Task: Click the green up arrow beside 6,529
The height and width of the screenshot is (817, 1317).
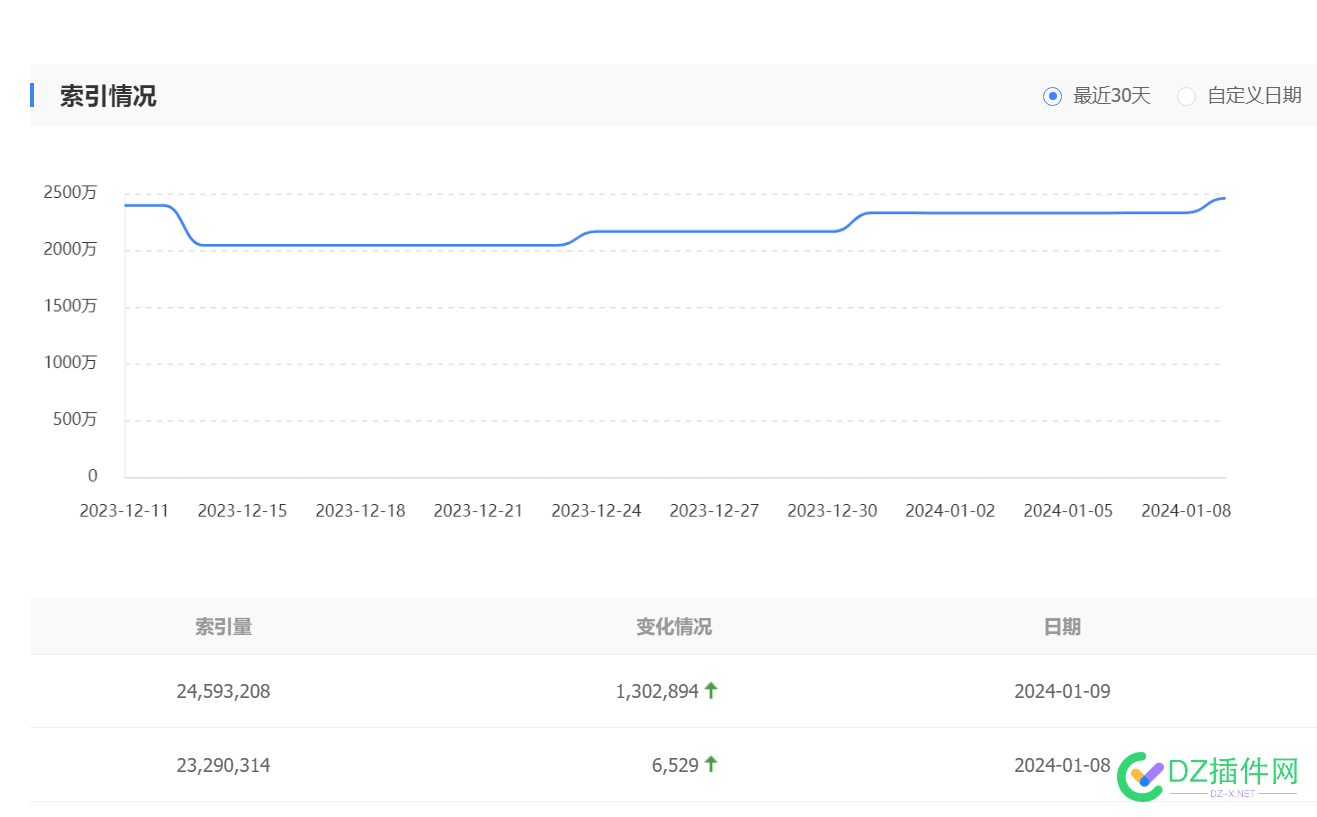Action: coord(711,764)
